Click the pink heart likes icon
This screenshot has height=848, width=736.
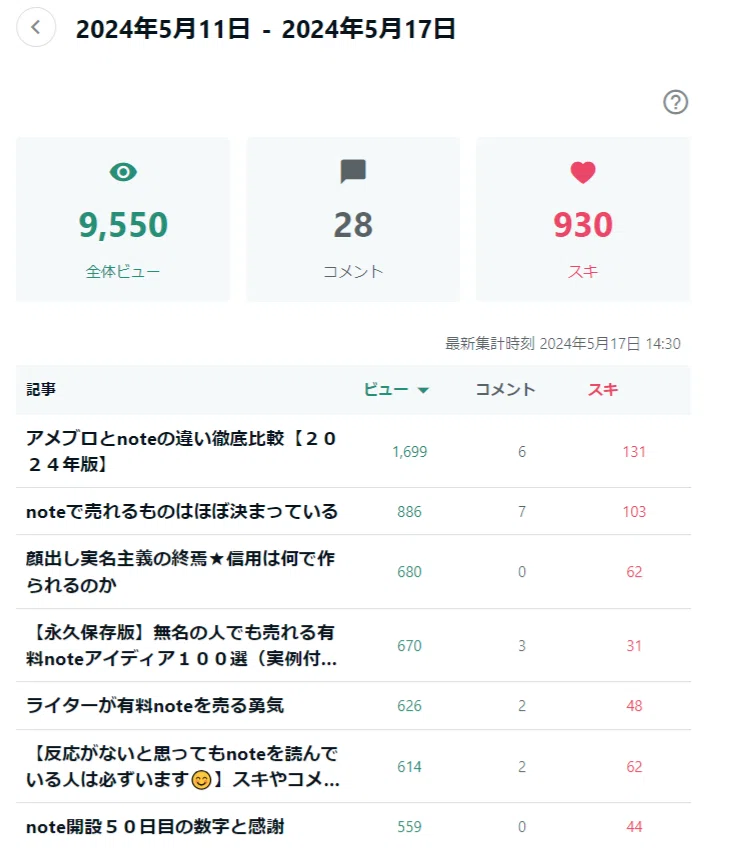[583, 173]
